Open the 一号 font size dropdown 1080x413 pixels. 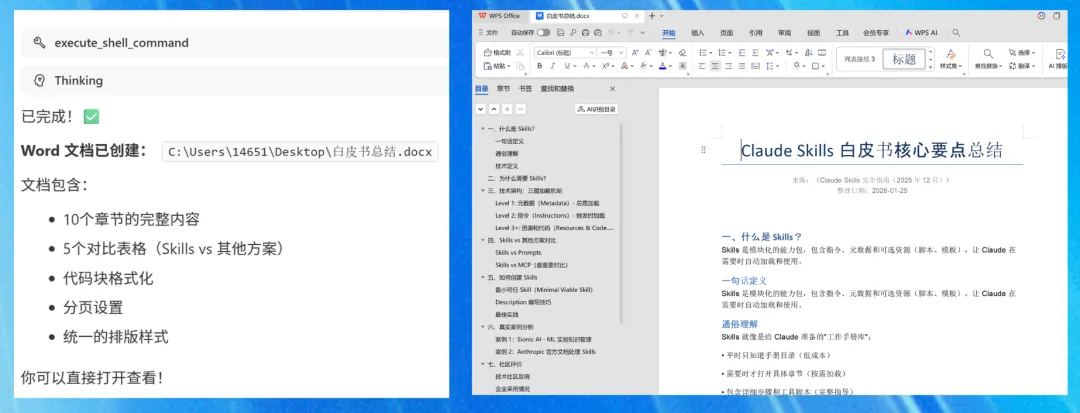tap(621, 53)
